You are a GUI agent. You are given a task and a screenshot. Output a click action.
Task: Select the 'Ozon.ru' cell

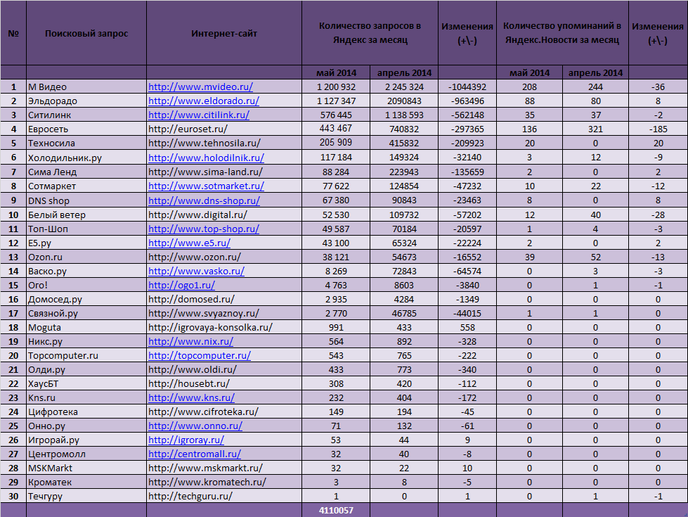86,257
